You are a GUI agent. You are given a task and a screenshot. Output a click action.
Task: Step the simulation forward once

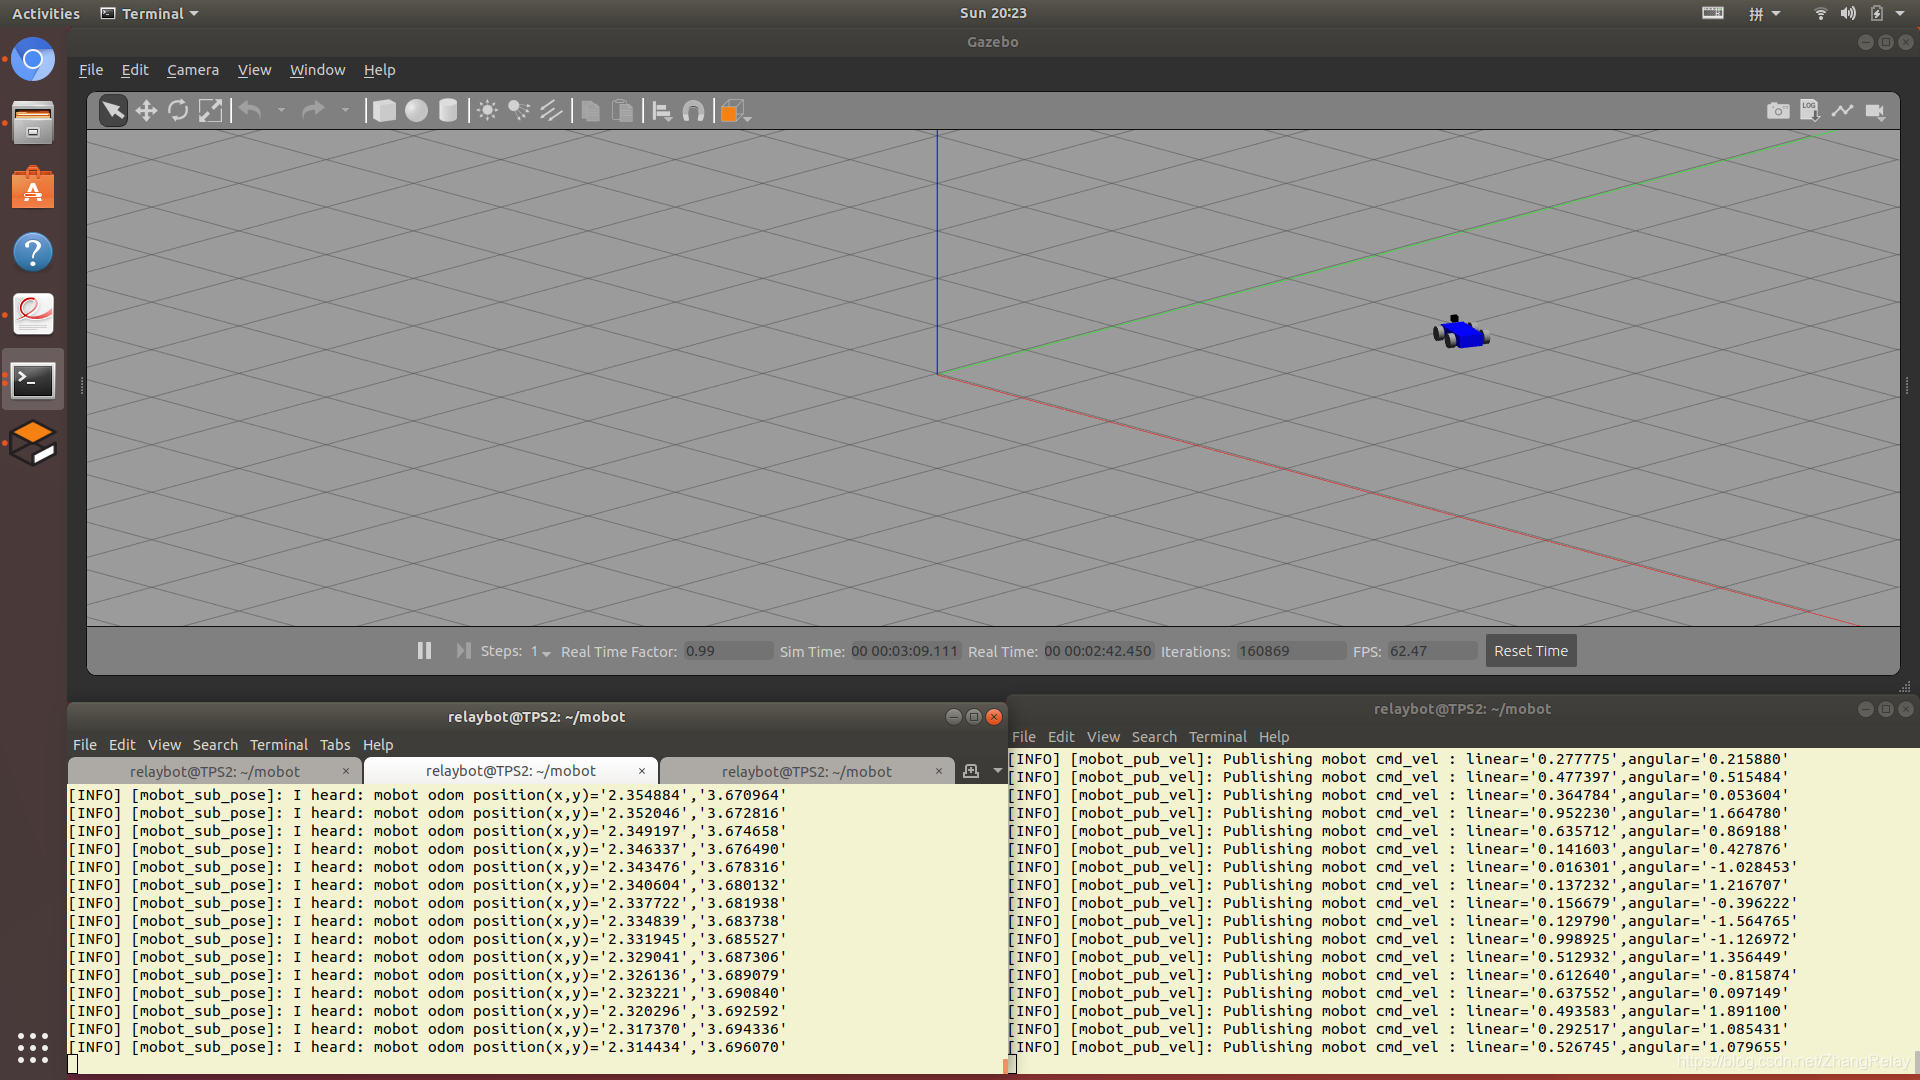coord(463,651)
